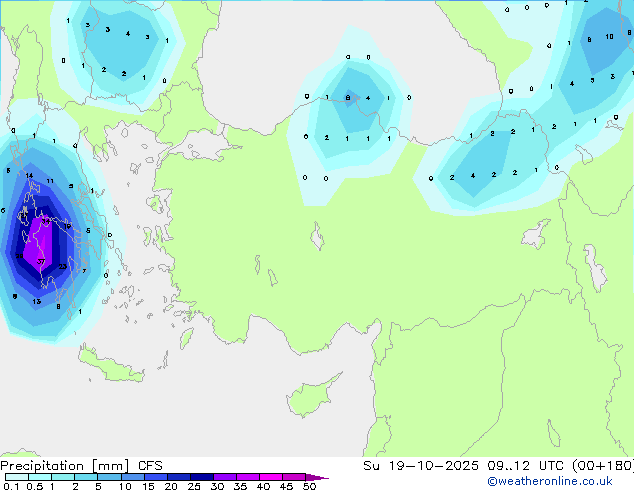Click the "15" legend scale label
Image resolution: width=634 pixels, height=490 pixels.
pyautogui.click(x=148, y=486)
